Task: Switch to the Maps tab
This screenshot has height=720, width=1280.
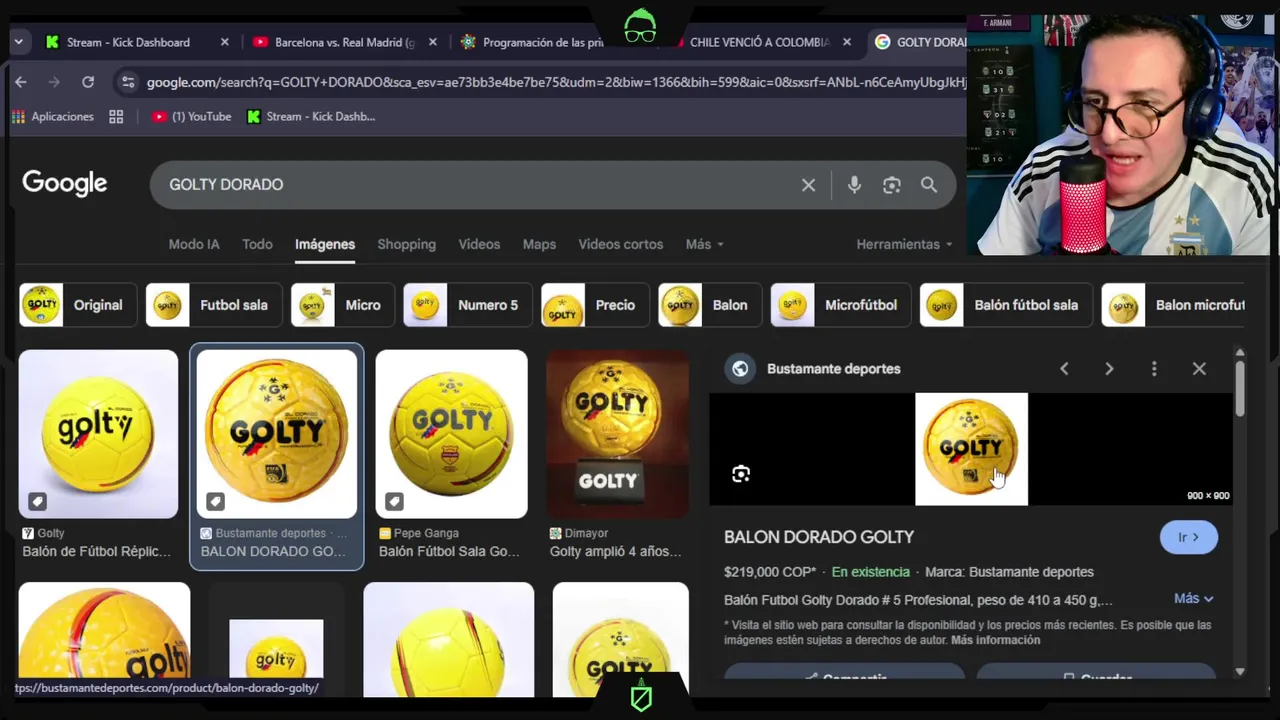Action: click(539, 244)
